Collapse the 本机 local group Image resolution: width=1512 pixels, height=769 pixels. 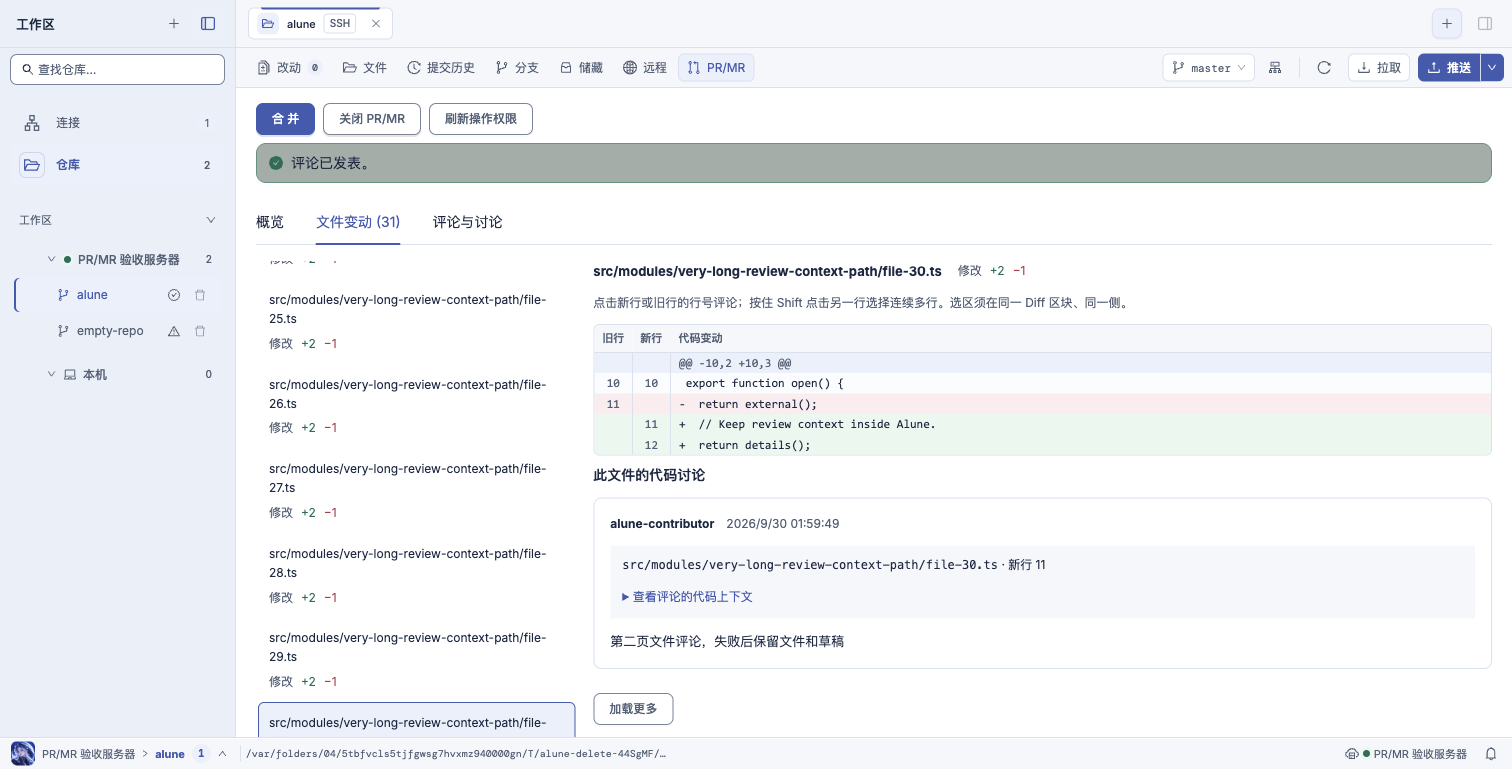click(x=52, y=374)
